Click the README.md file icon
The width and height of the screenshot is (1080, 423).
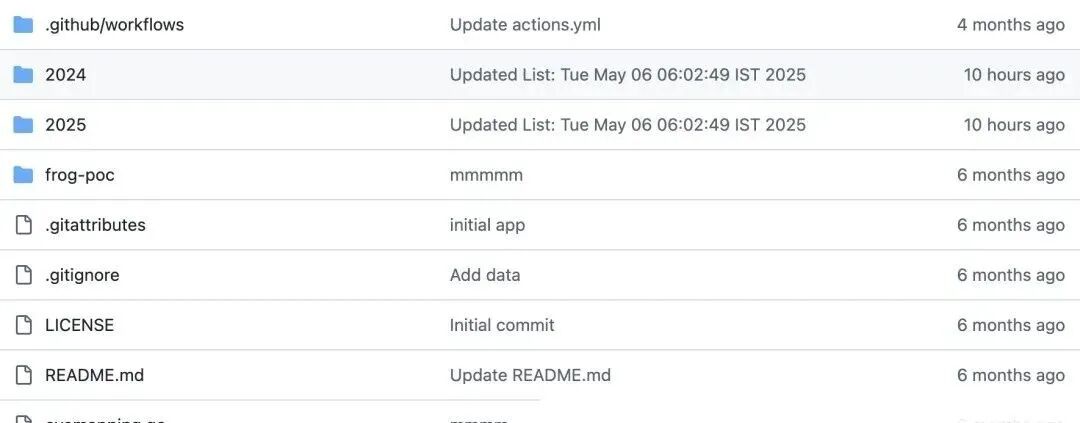click(x=23, y=375)
